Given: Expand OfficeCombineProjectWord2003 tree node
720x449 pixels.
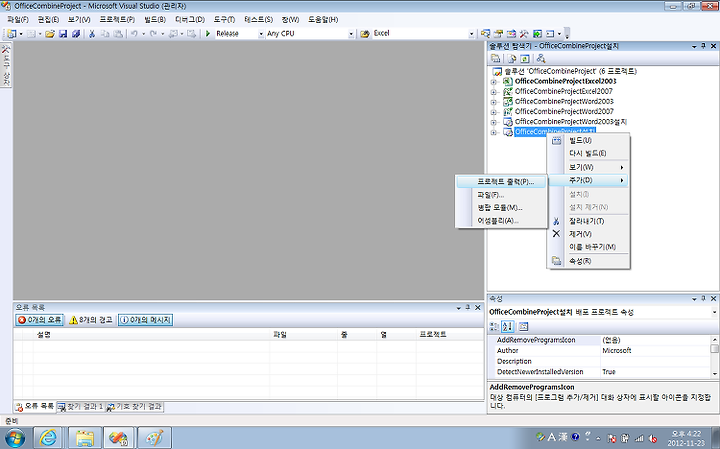Looking at the screenshot, I should (494, 102).
